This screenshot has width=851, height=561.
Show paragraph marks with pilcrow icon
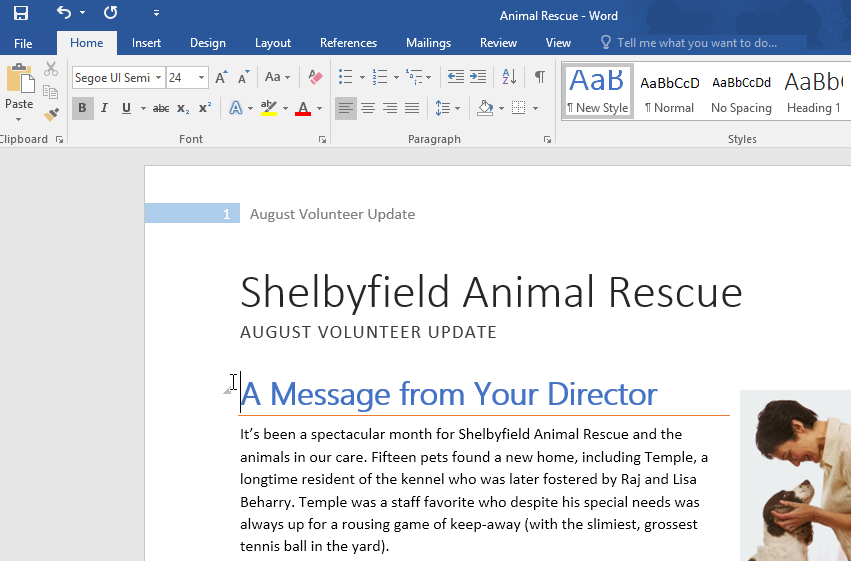tap(539, 77)
